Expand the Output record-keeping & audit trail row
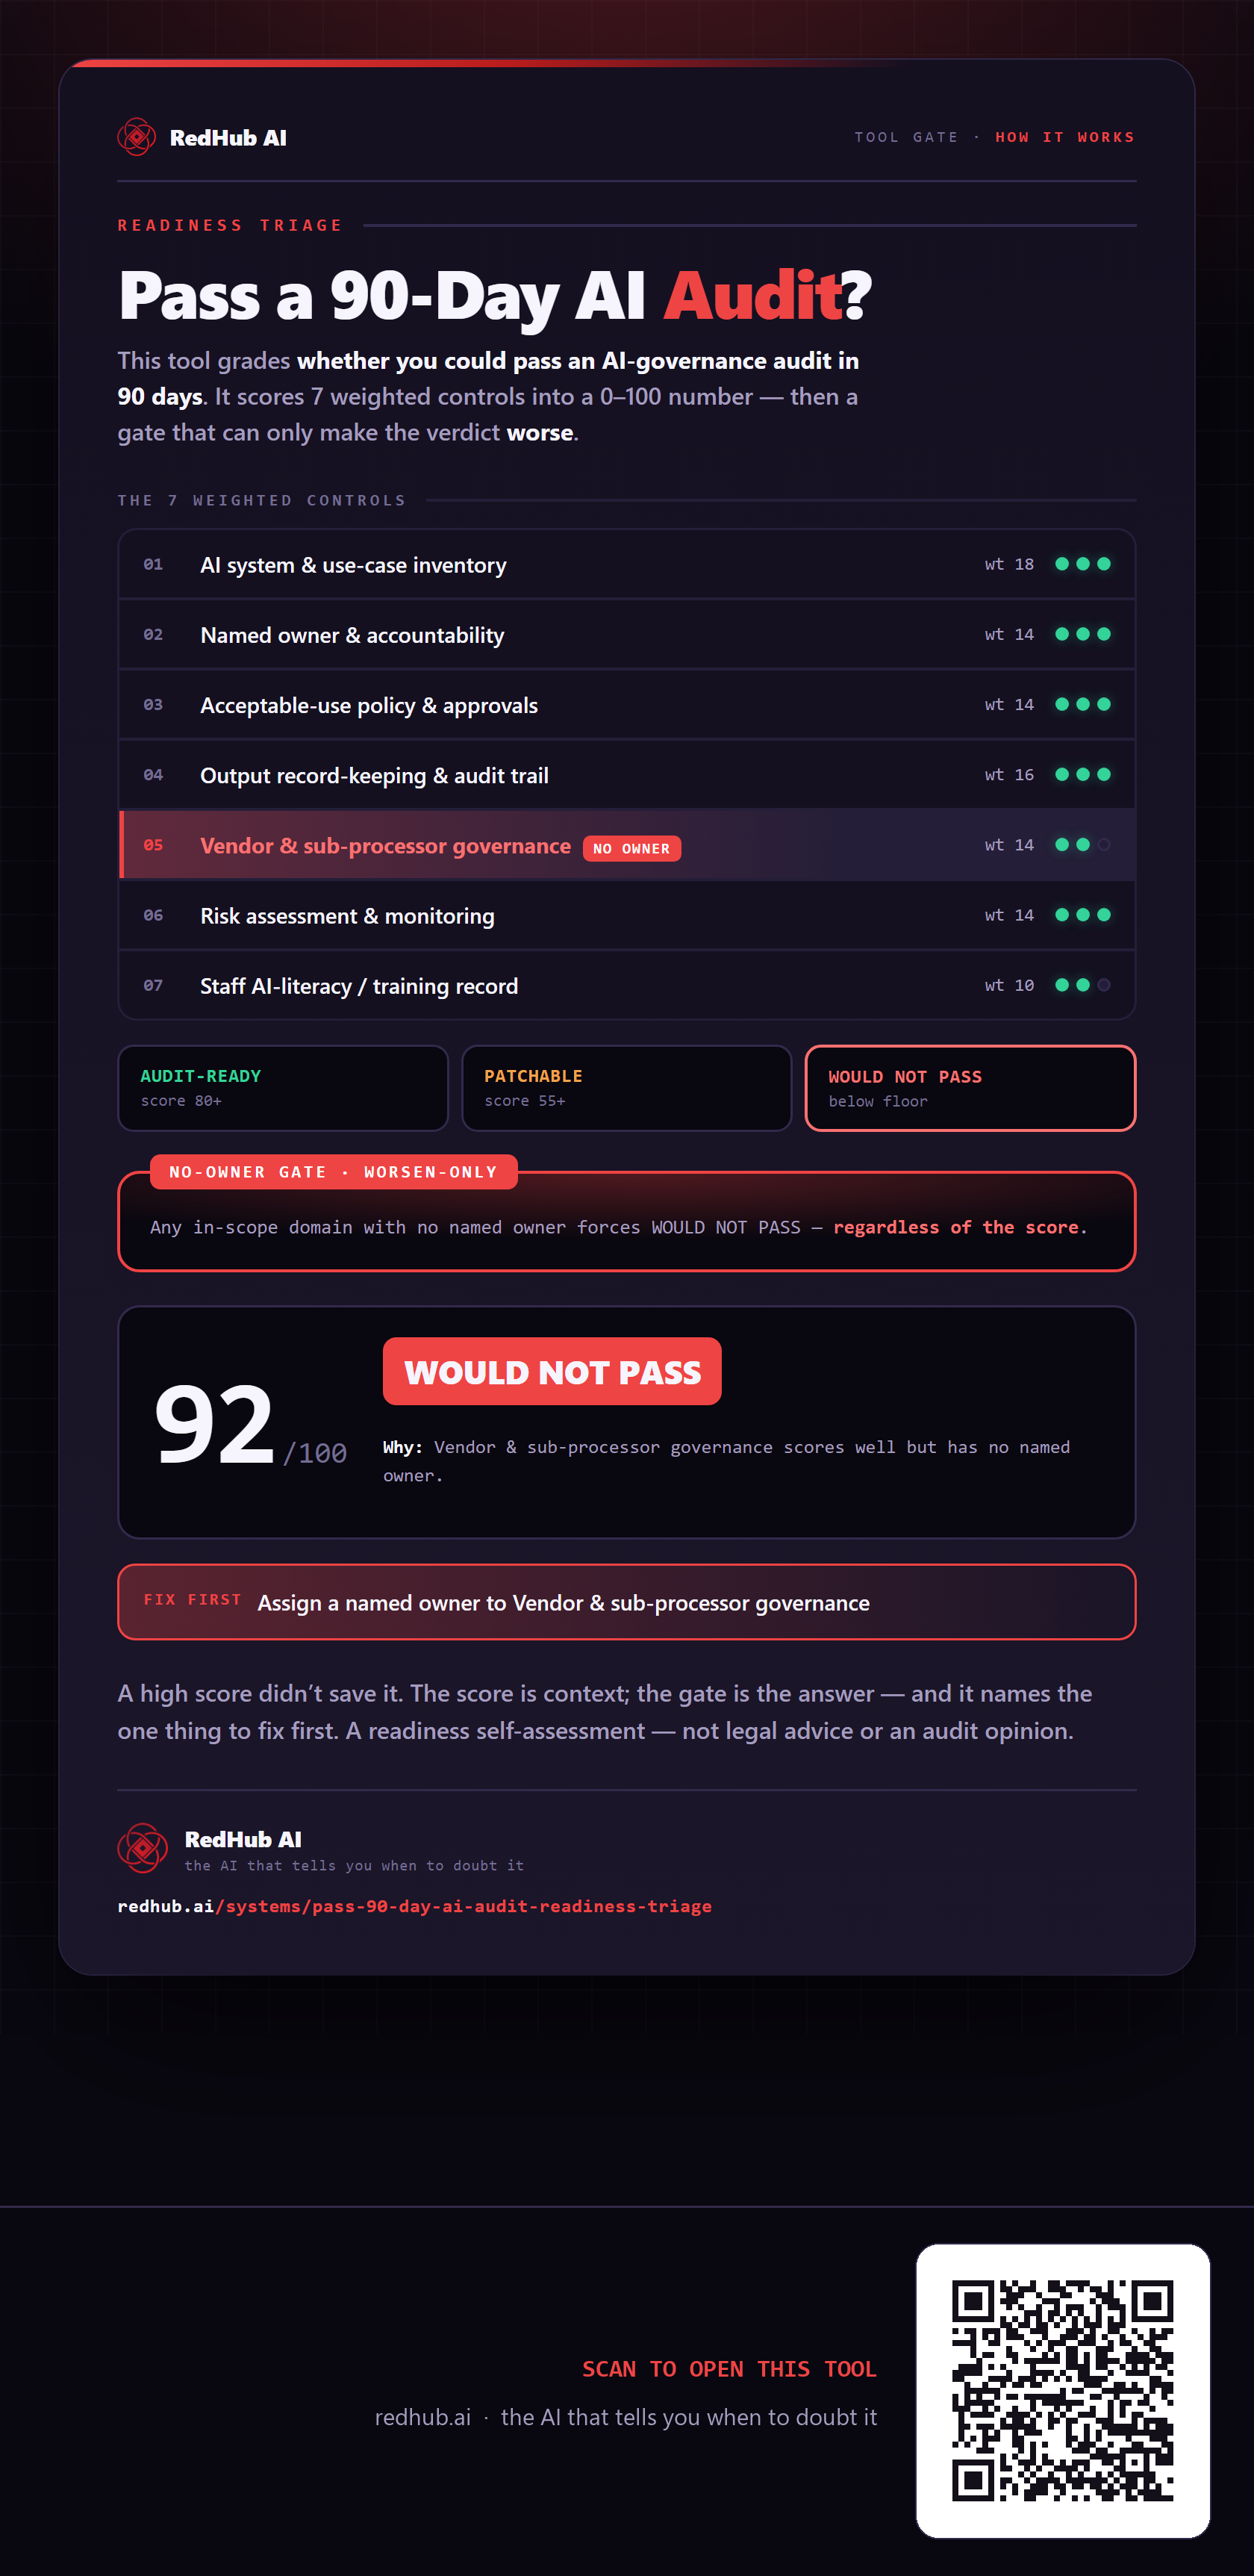1254x2576 pixels. point(627,775)
